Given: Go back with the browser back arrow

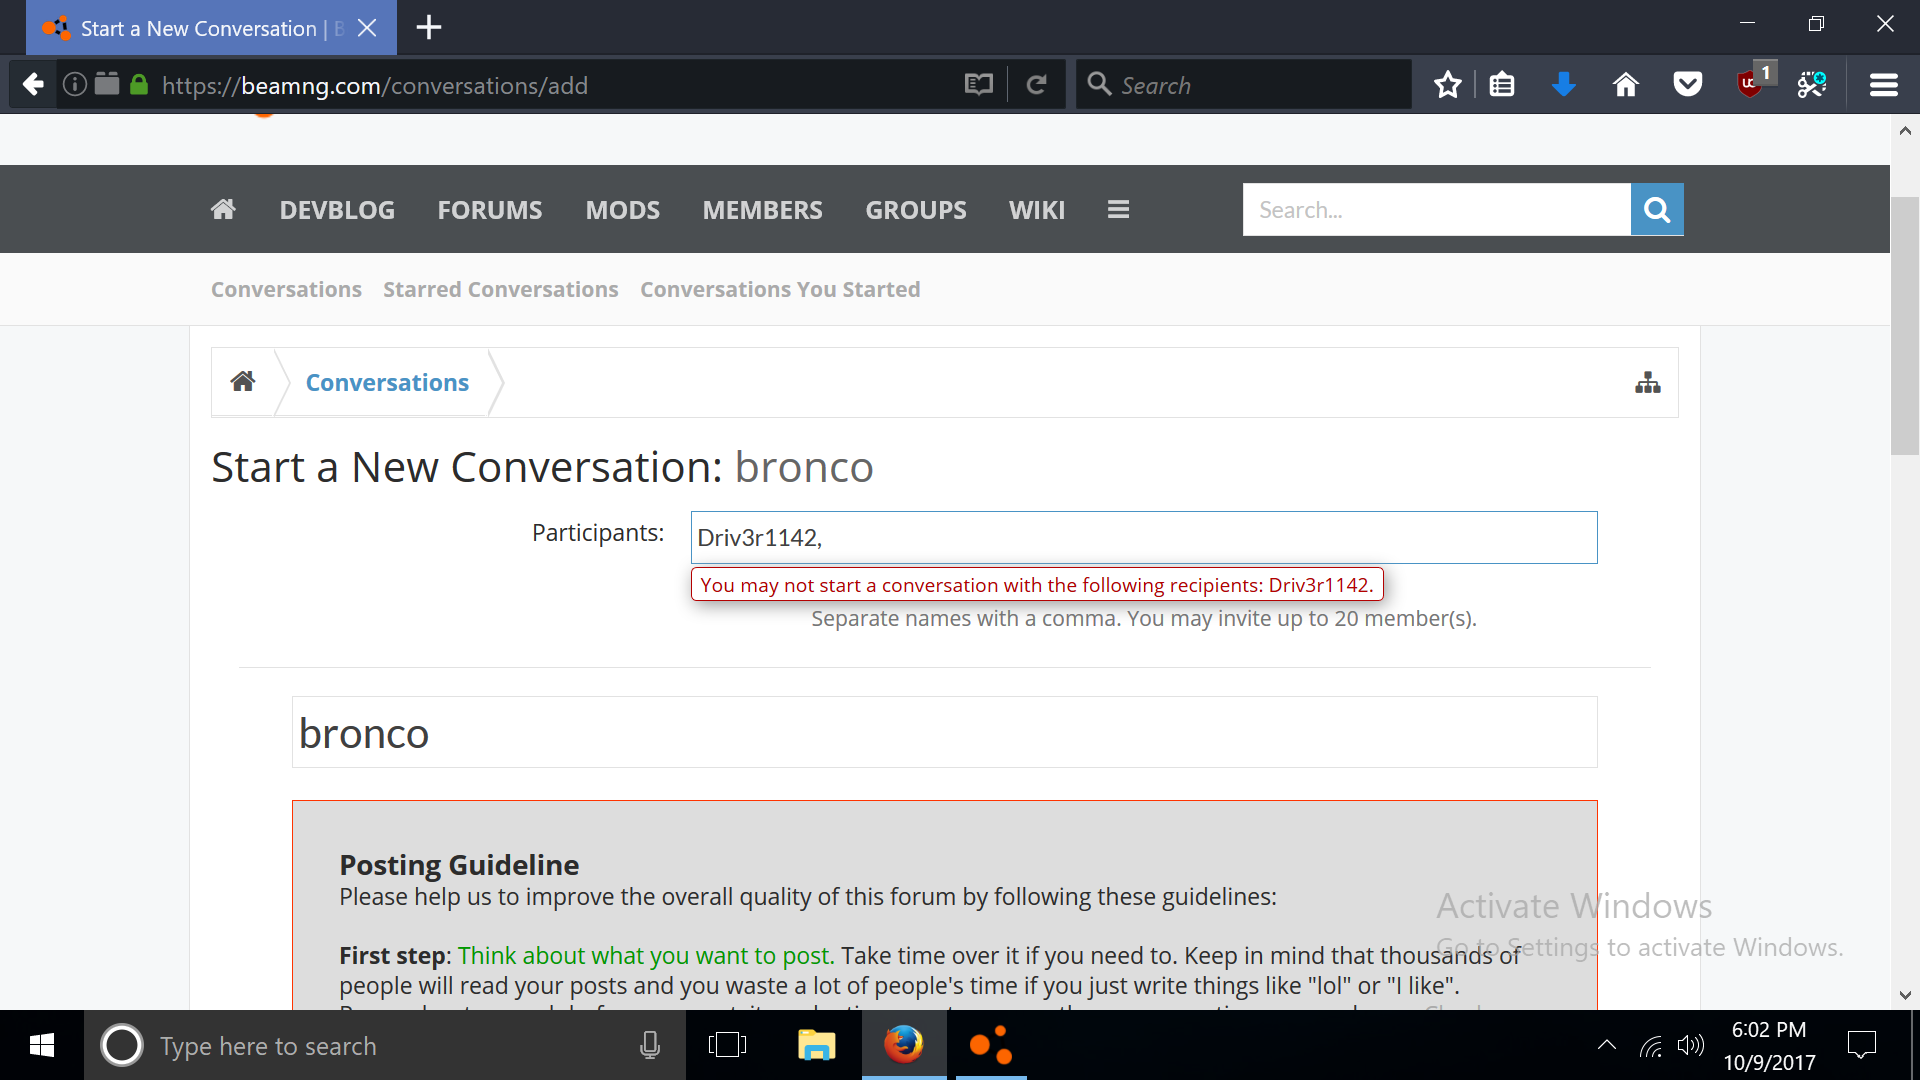Looking at the screenshot, I should pyautogui.click(x=33, y=85).
